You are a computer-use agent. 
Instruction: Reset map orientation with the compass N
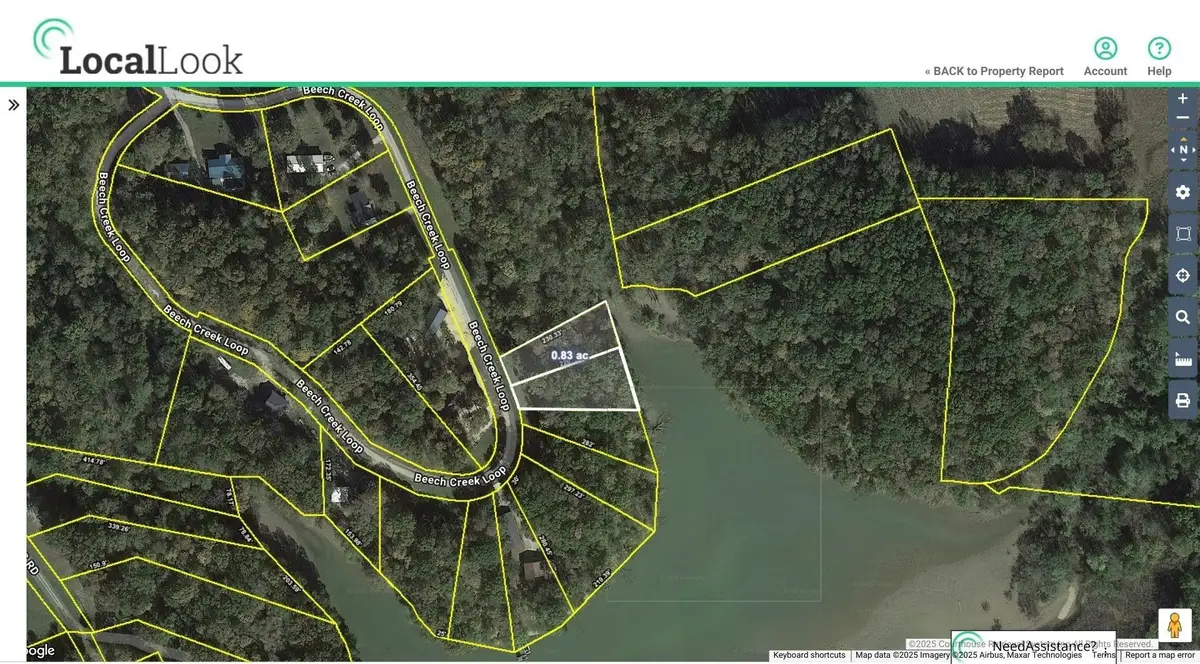pyautogui.click(x=1182, y=149)
